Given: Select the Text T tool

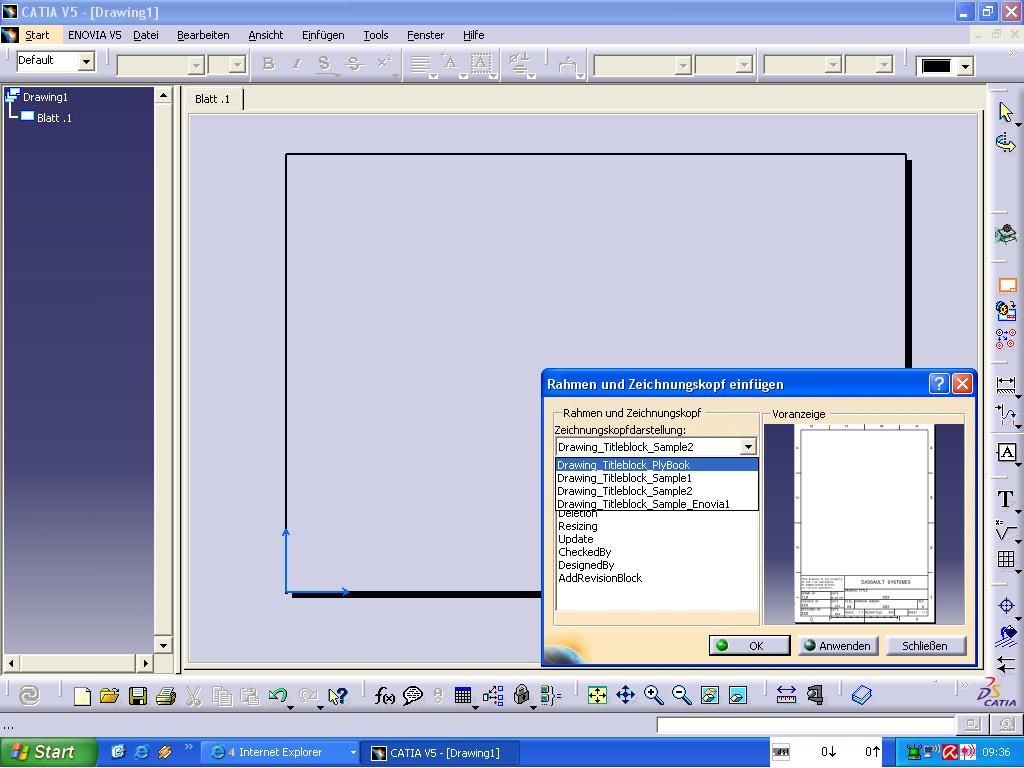Looking at the screenshot, I should (x=1006, y=500).
